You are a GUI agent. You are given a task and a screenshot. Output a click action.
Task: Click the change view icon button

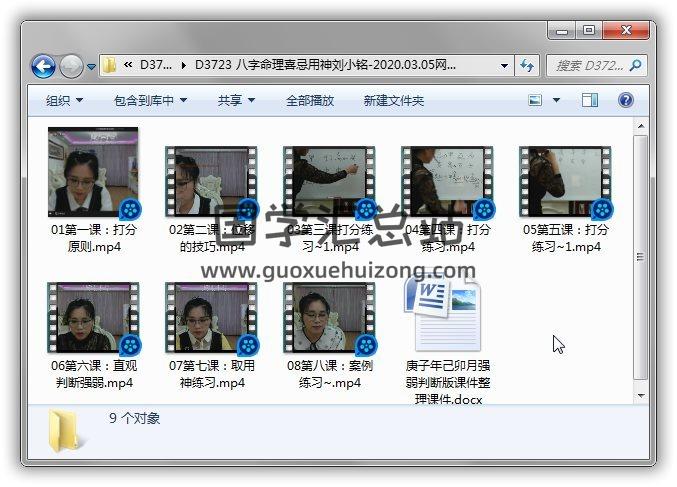click(x=535, y=100)
